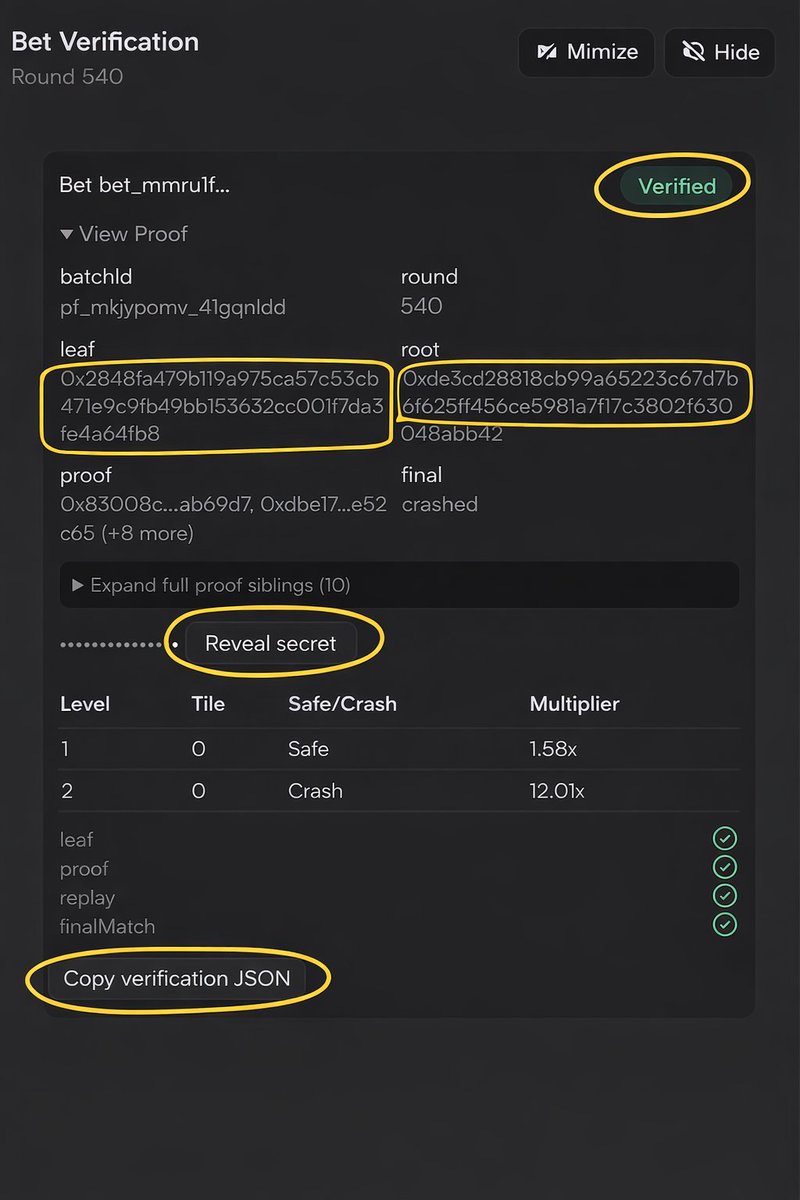Click the Mimize button

pos(586,52)
